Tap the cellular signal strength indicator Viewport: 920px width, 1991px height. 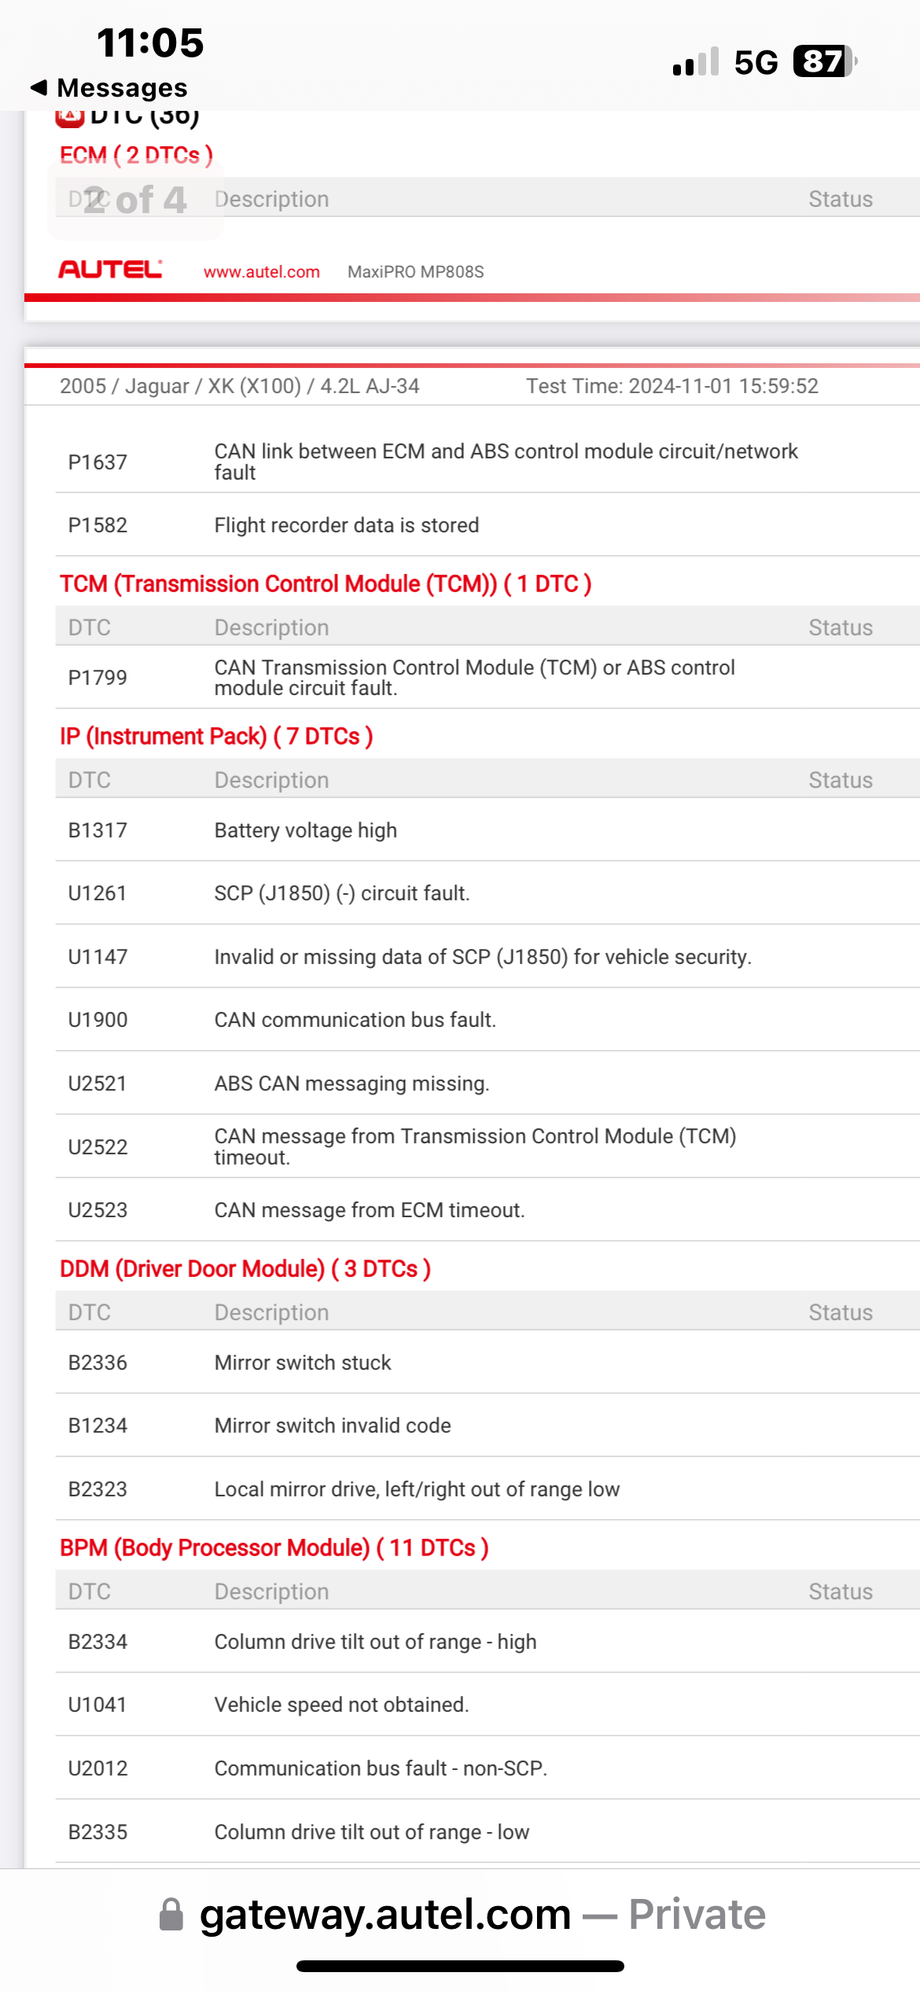click(x=696, y=62)
